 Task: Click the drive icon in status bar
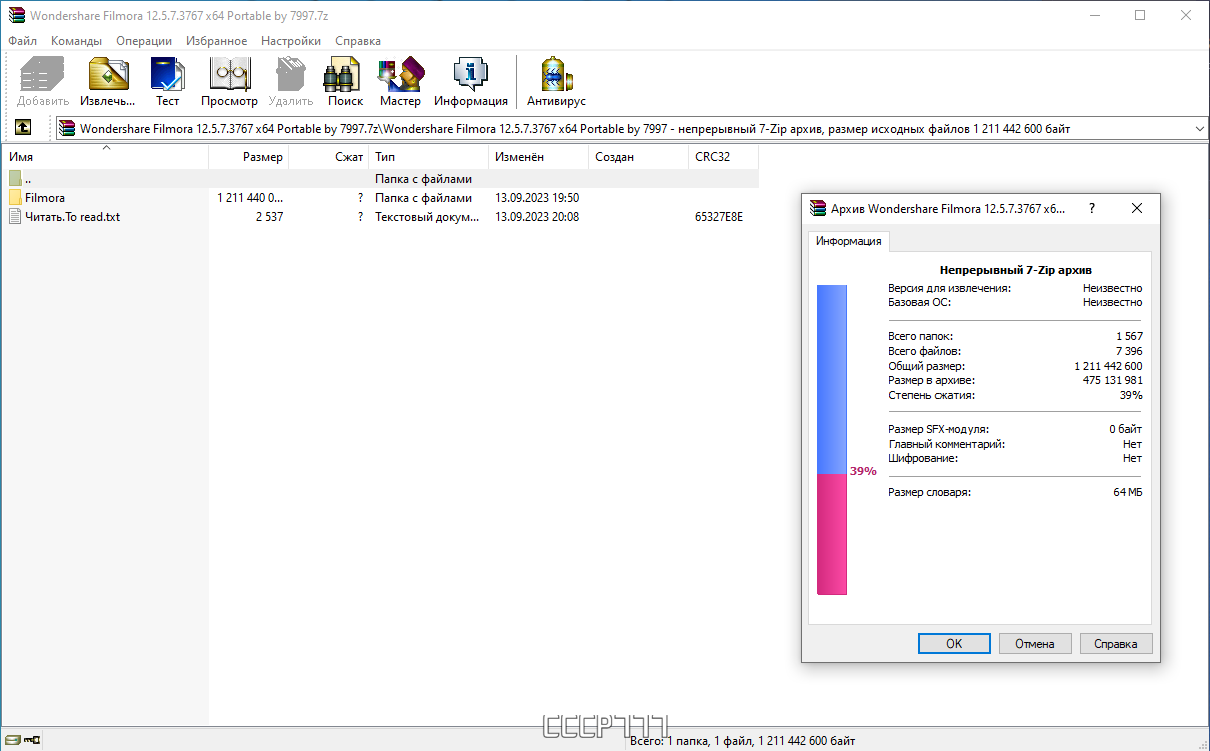[x=12, y=740]
